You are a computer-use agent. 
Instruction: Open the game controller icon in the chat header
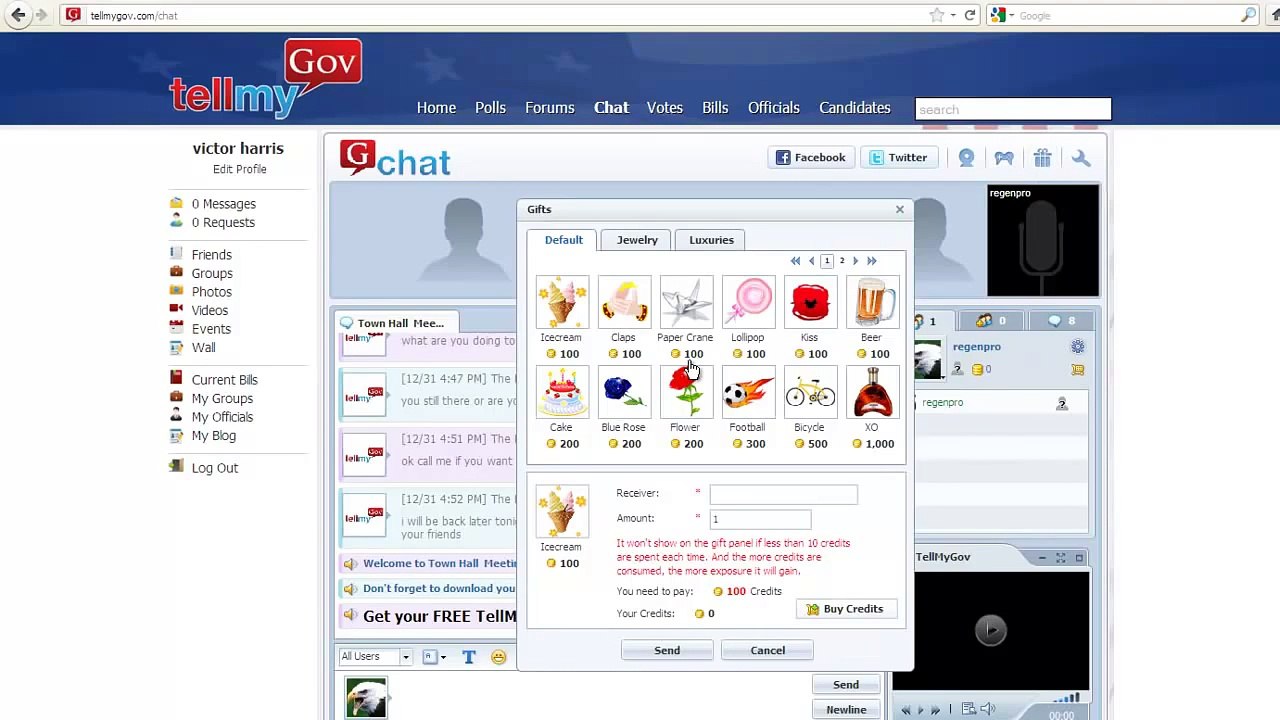tap(1004, 158)
